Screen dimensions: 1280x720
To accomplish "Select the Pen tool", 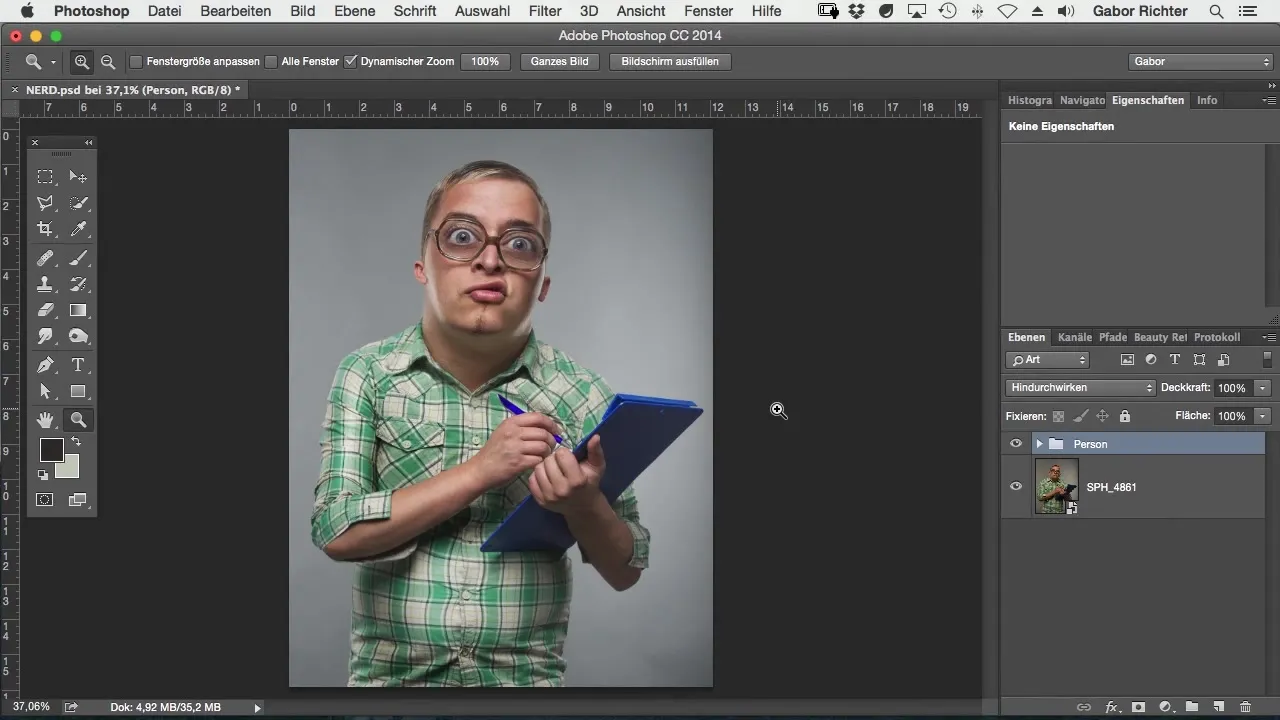I will [46, 365].
